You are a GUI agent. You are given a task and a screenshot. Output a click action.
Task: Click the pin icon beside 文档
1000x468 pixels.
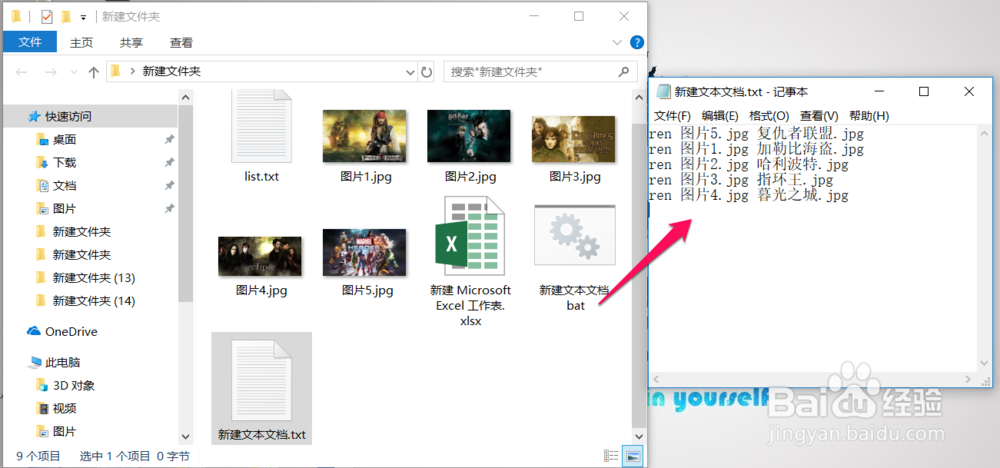pos(169,186)
